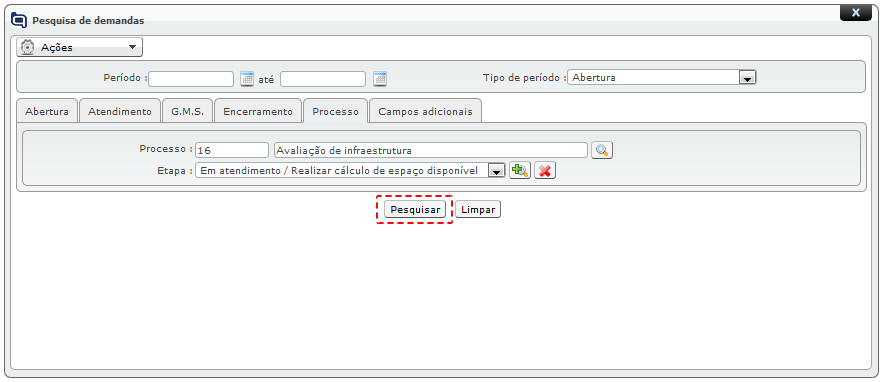This screenshot has width=883, height=382.
Task: Click the Pesquisar button
Action: click(x=415, y=209)
